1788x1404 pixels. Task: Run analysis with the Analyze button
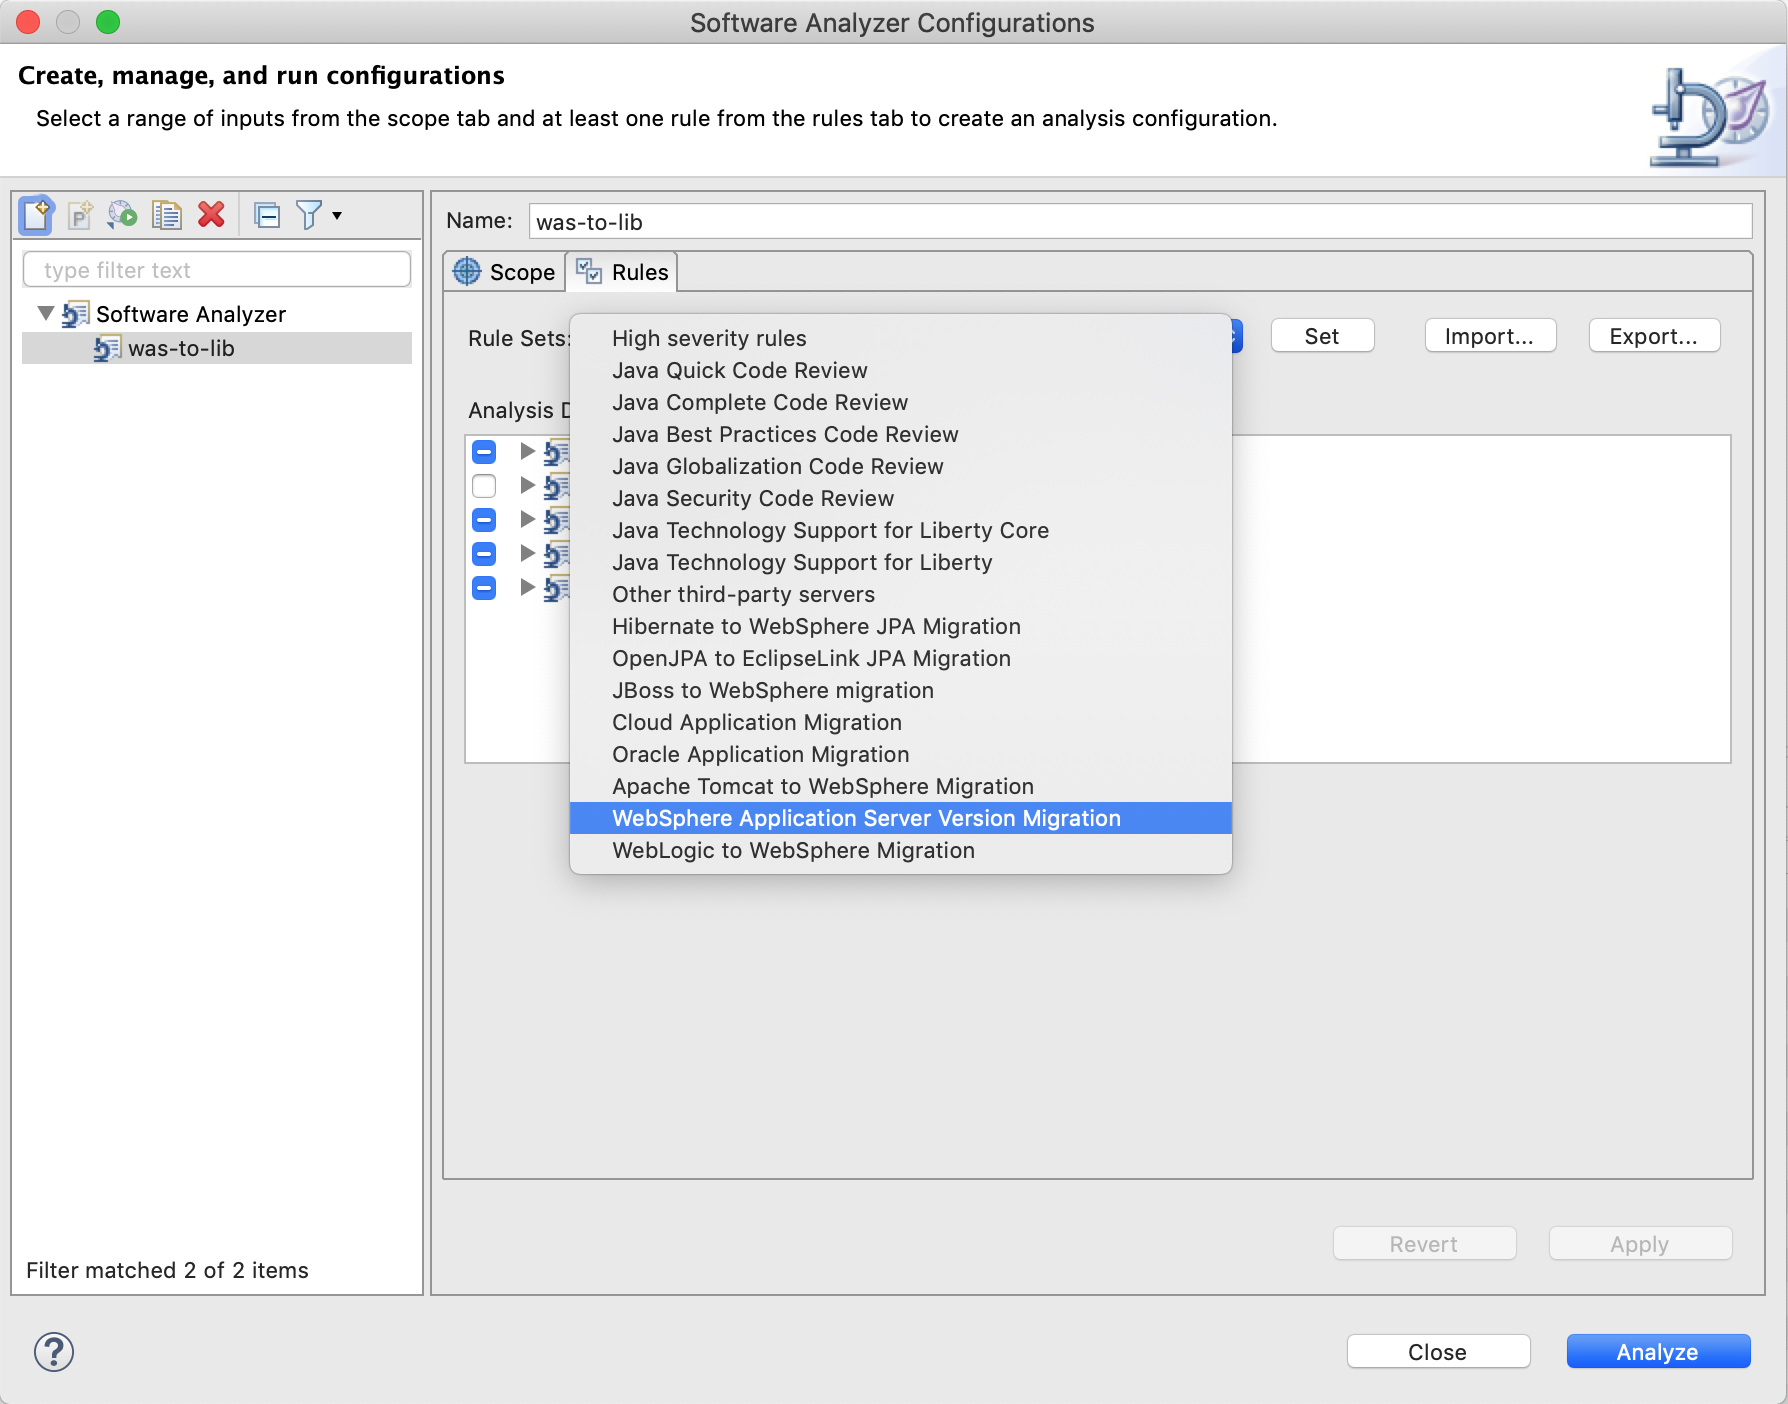(x=1658, y=1352)
